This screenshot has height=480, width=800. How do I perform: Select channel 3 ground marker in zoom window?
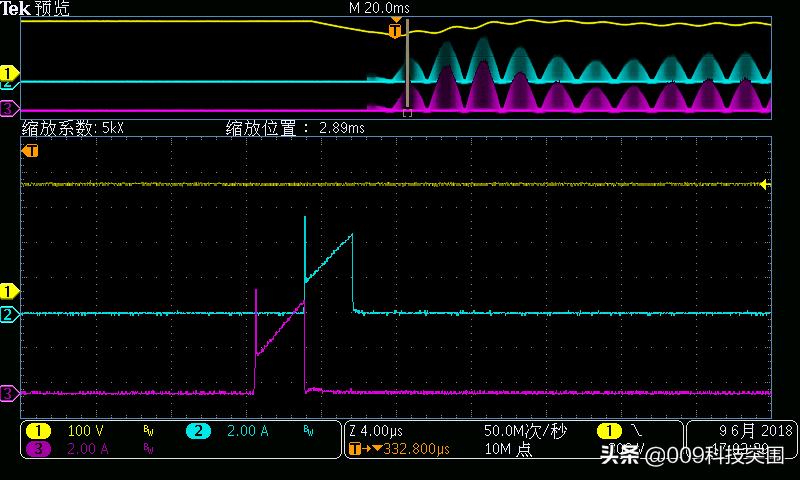pyautogui.click(x=9, y=393)
